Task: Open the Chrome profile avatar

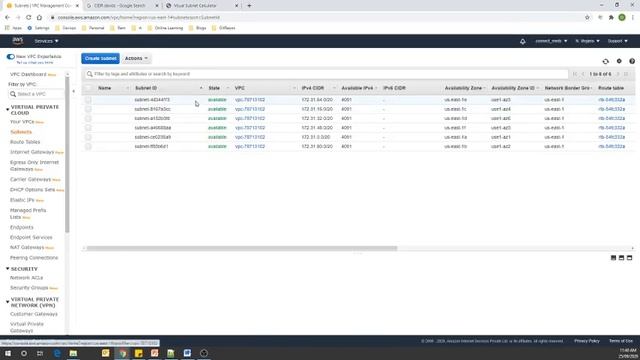Action: pyautogui.click(x=622, y=18)
